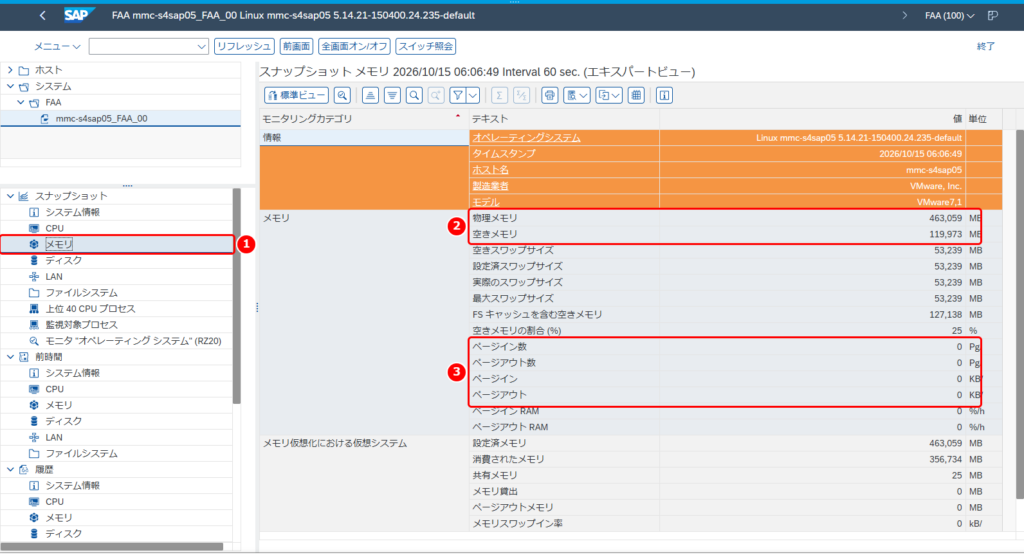Collapse the FAA tree node
The image size is (1024, 555).
tap(21, 103)
